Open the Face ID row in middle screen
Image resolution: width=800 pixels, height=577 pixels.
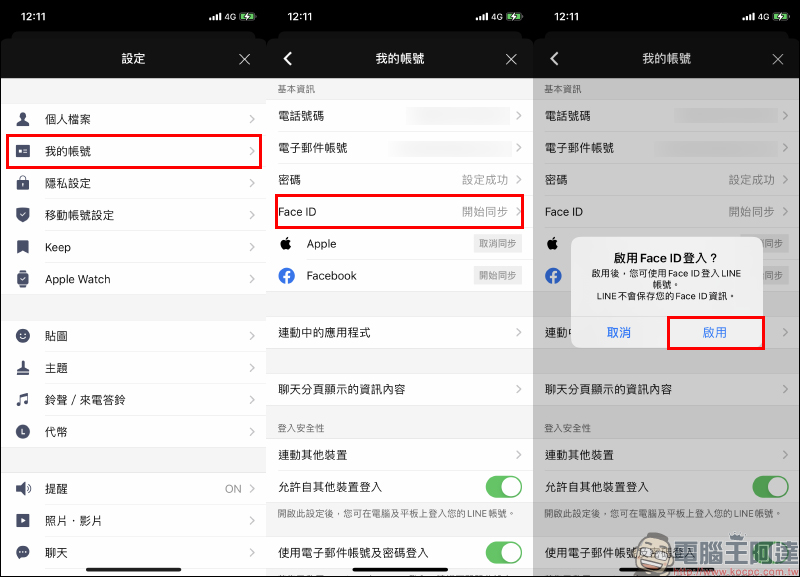click(399, 212)
